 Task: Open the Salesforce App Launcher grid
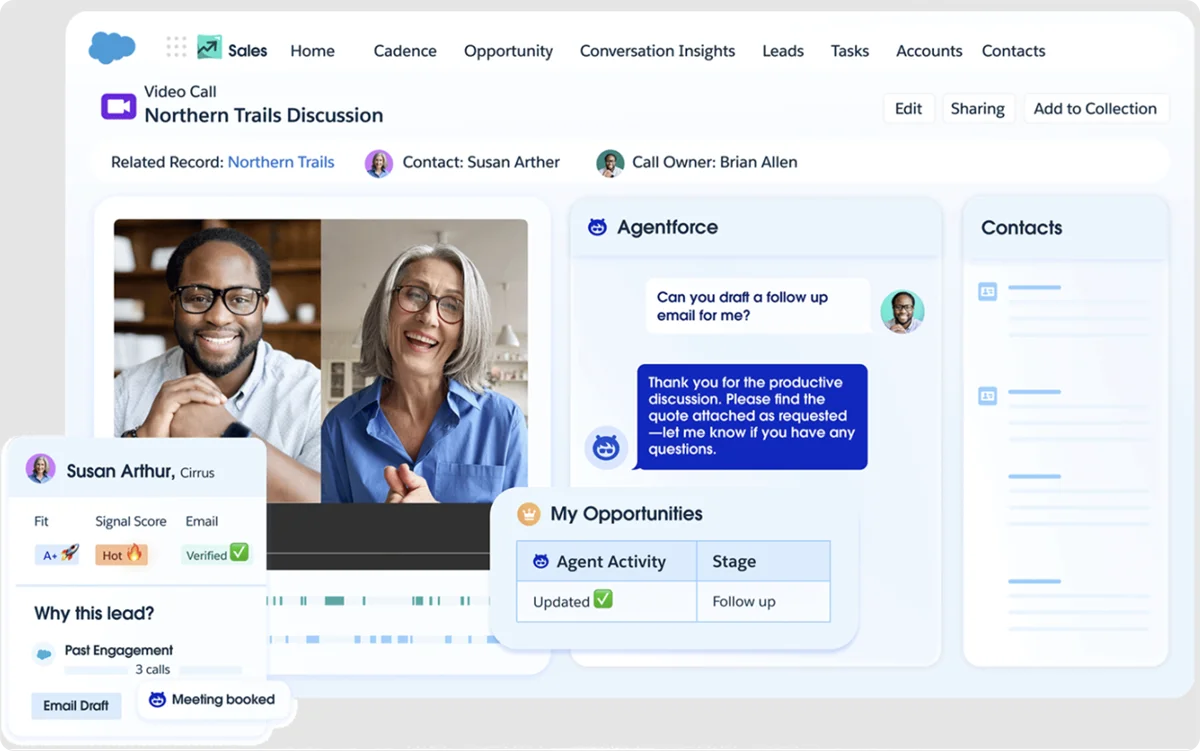tap(175, 47)
